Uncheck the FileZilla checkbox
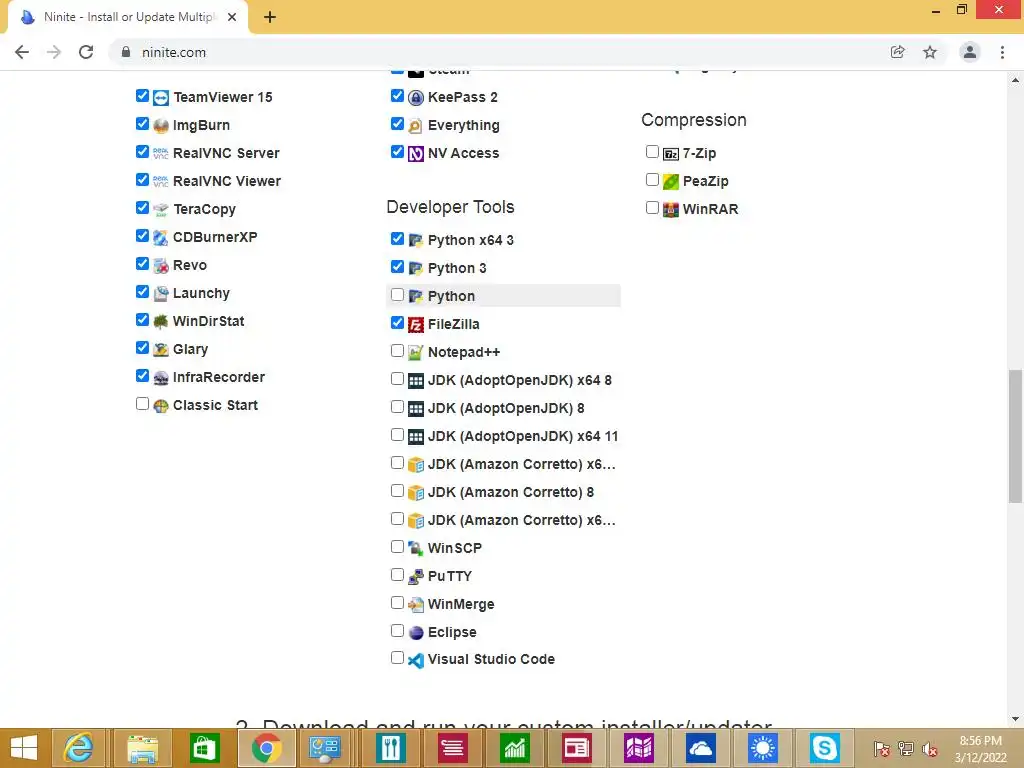The height and width of the screenshot is (768, 1024). 397,323
